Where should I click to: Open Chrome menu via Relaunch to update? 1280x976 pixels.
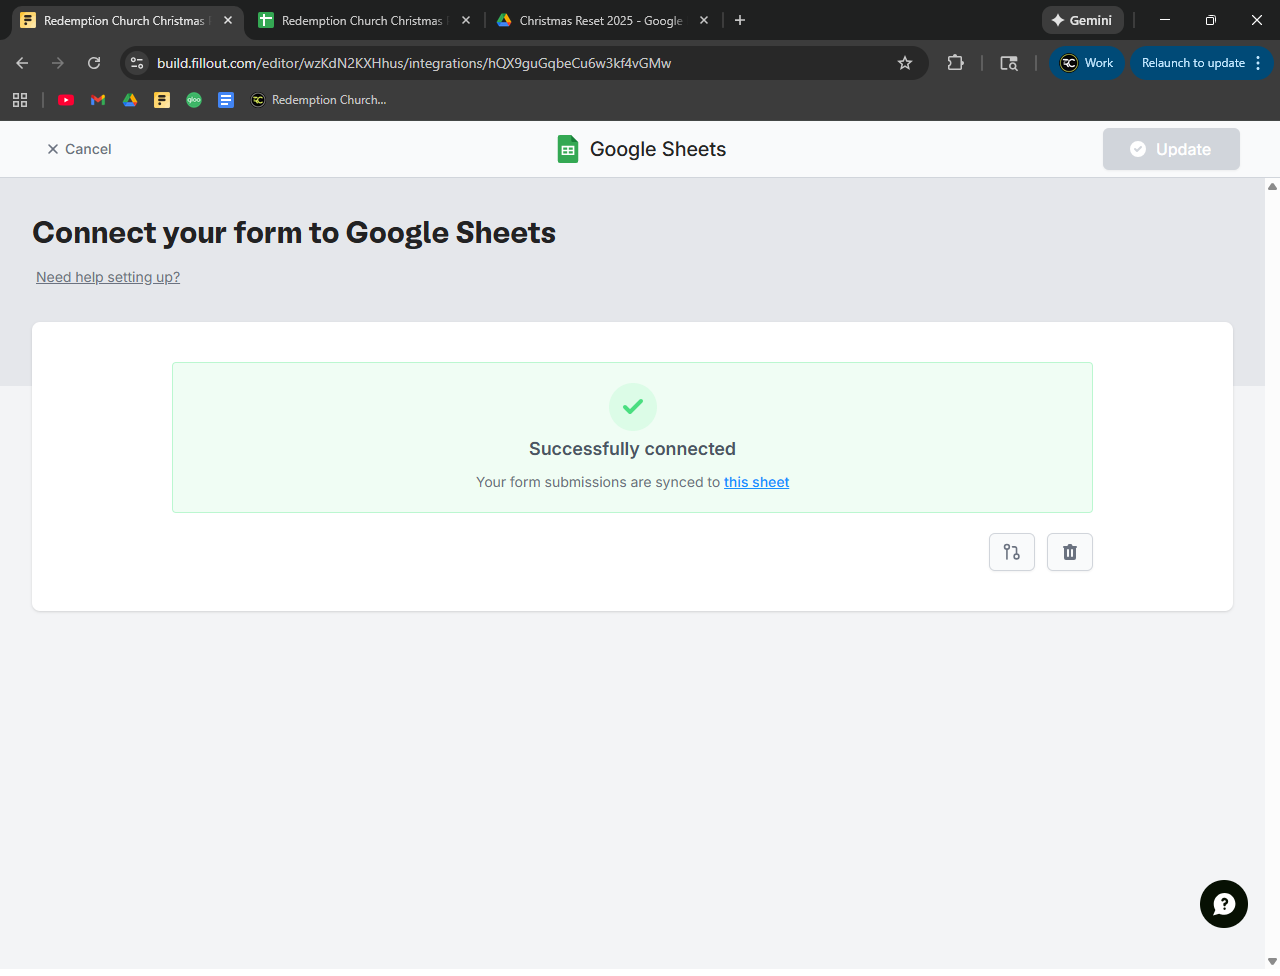1200,63
